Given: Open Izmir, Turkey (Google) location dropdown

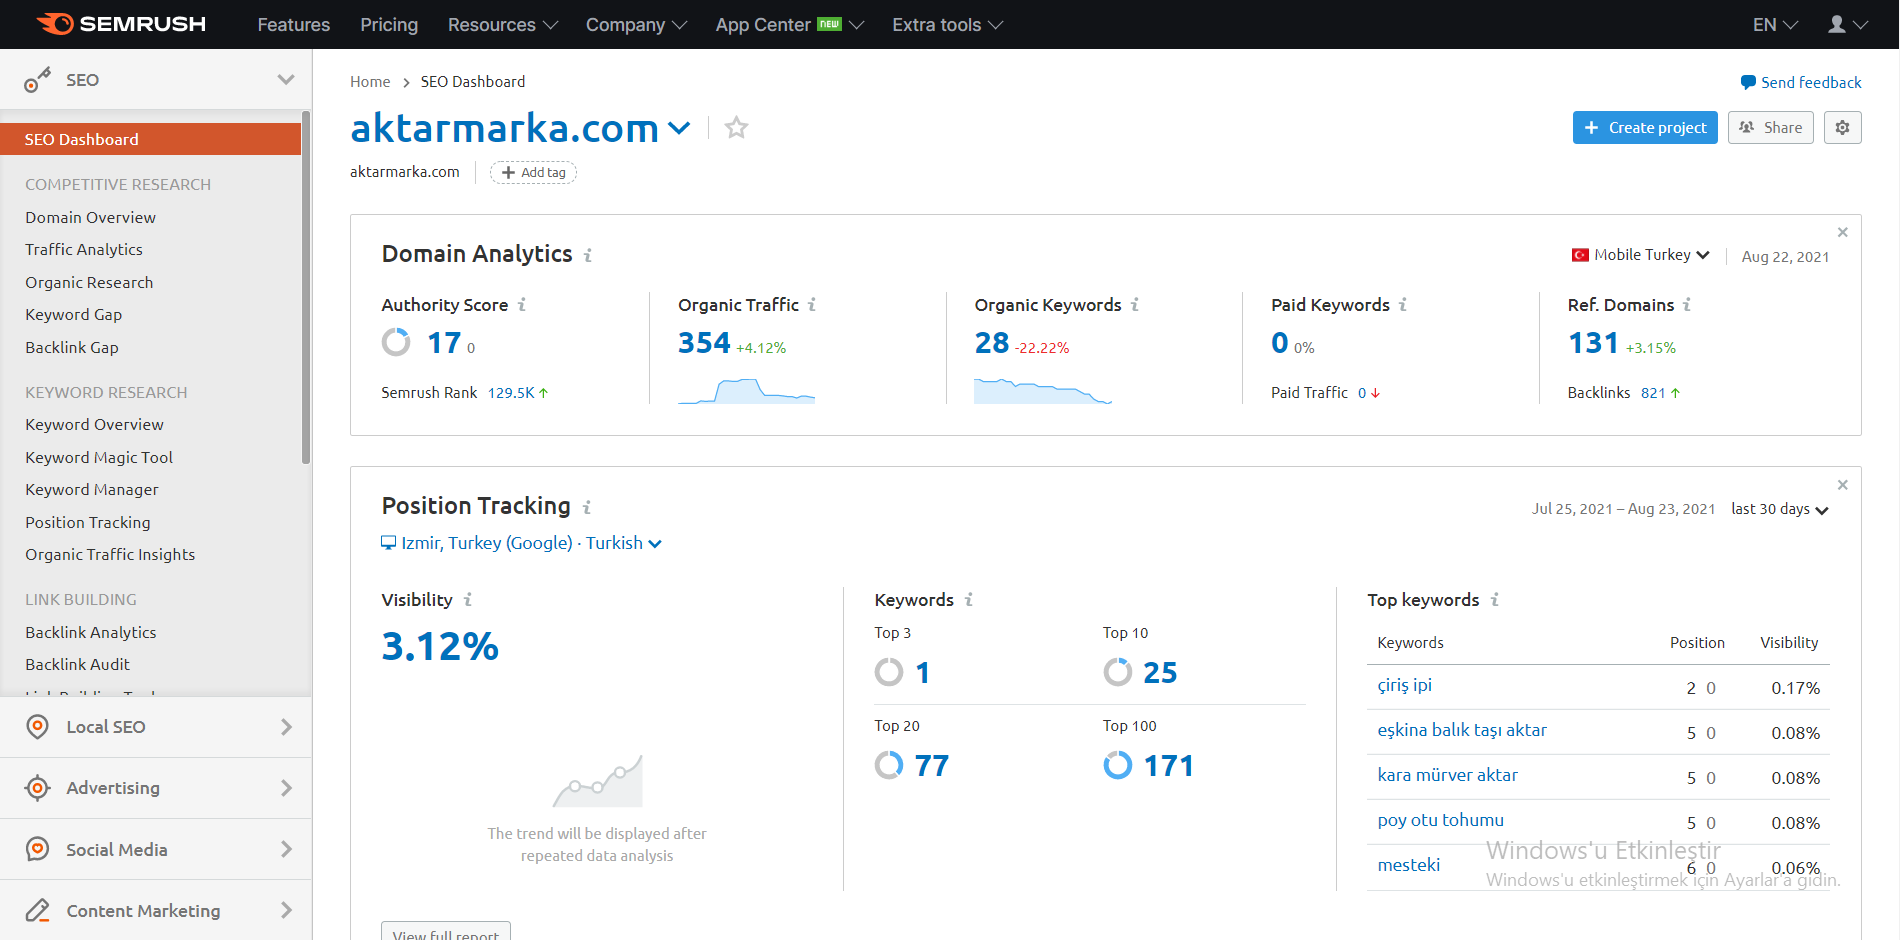Looking at the screenshot, I should pos(521,543).
